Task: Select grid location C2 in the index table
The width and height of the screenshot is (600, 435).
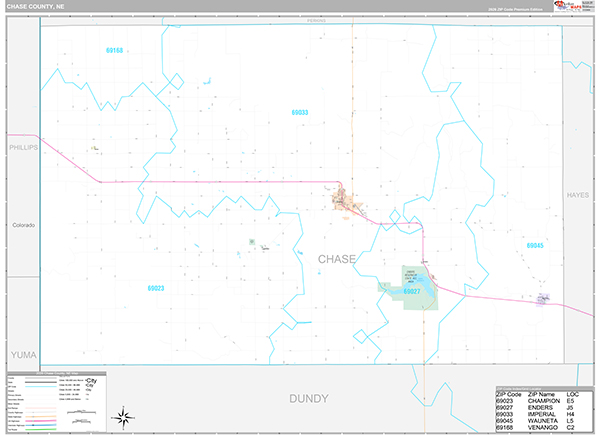Action: 570,427
